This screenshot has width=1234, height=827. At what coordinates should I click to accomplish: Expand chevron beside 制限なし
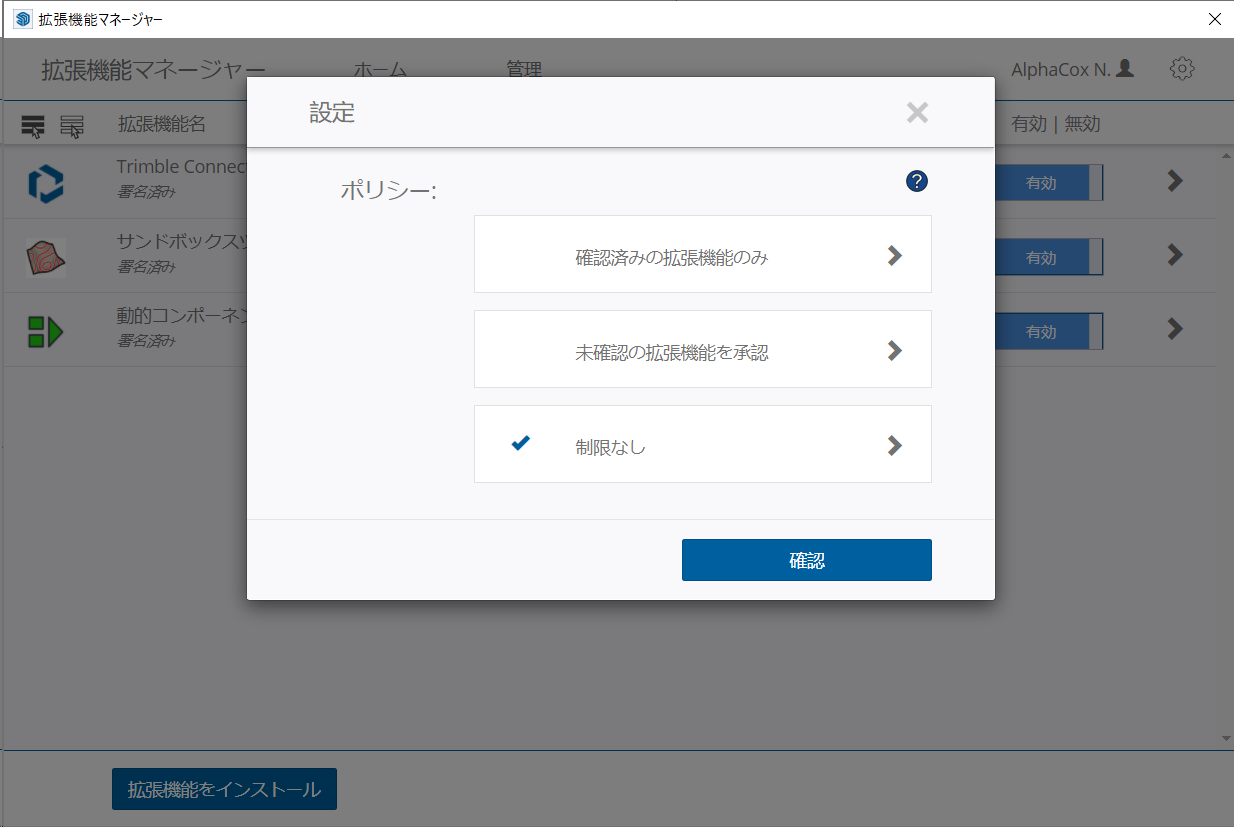coord(894,446)
